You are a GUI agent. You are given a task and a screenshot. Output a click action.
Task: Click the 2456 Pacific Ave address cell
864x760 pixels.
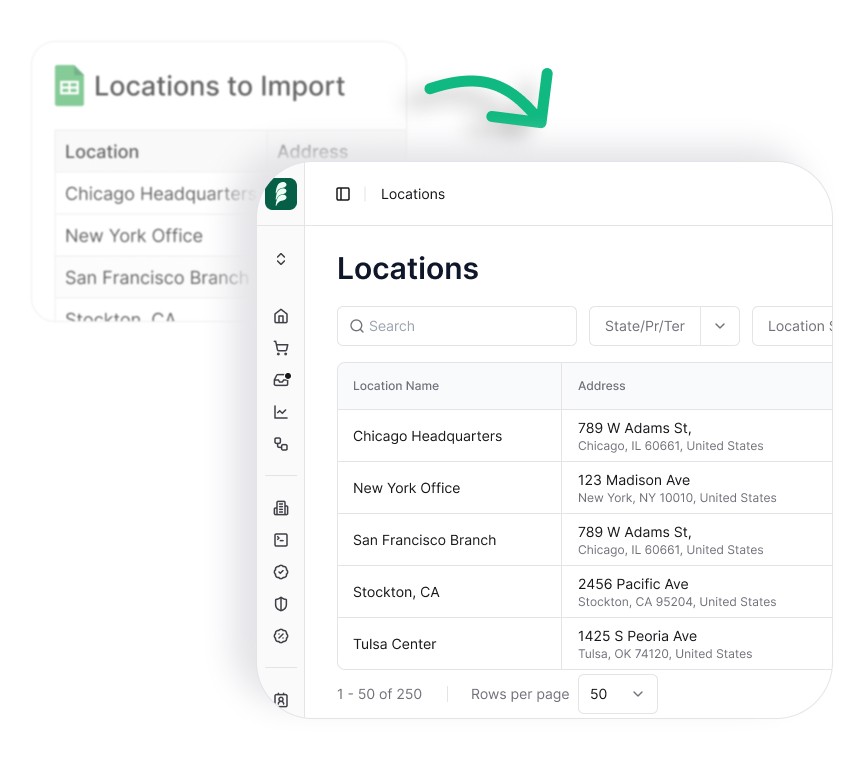click(x=696, y=592)
